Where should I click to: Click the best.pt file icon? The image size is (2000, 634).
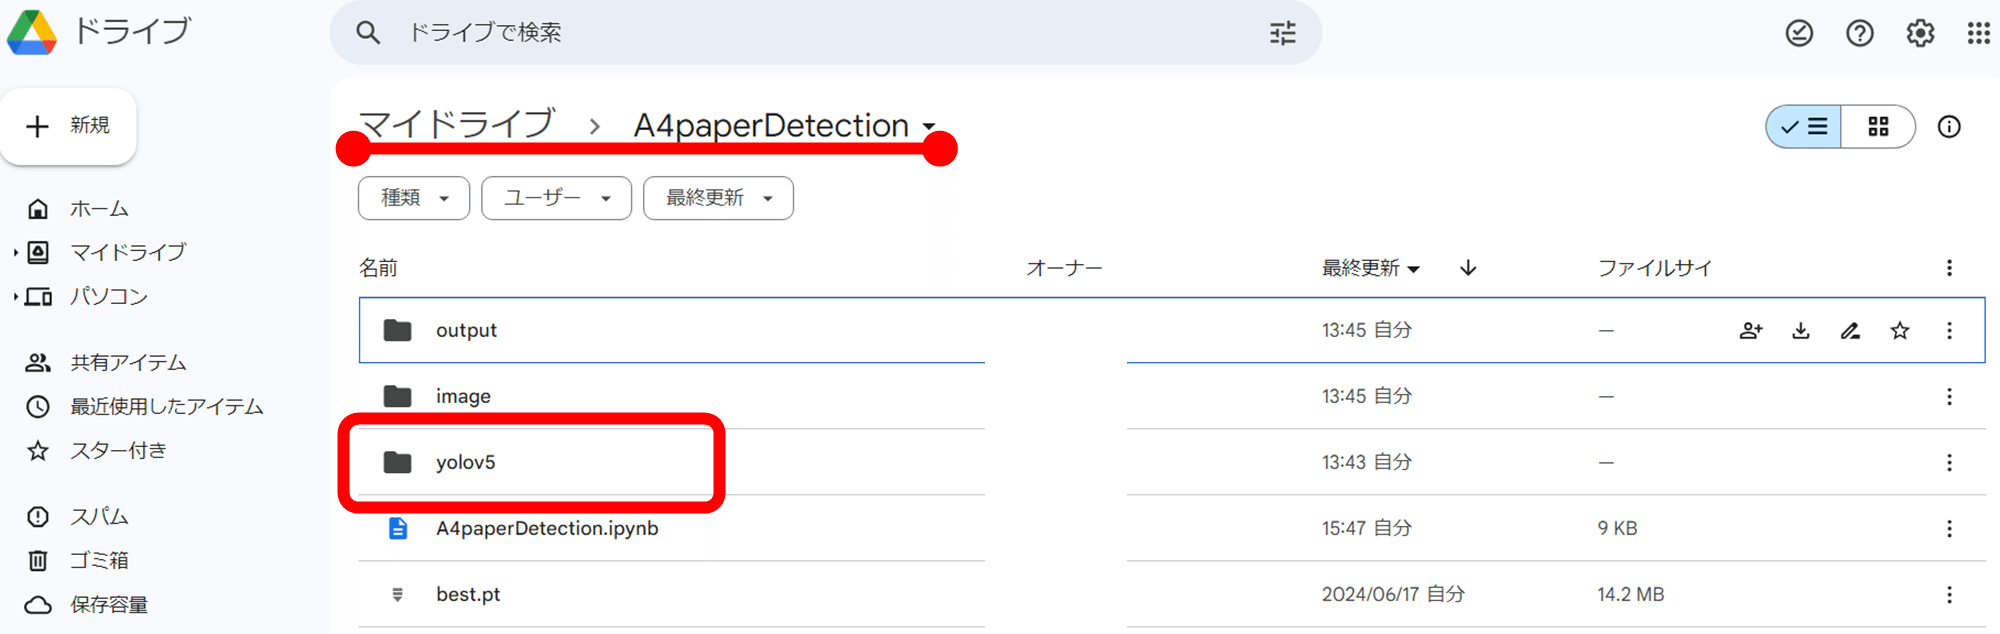point(398,595)
